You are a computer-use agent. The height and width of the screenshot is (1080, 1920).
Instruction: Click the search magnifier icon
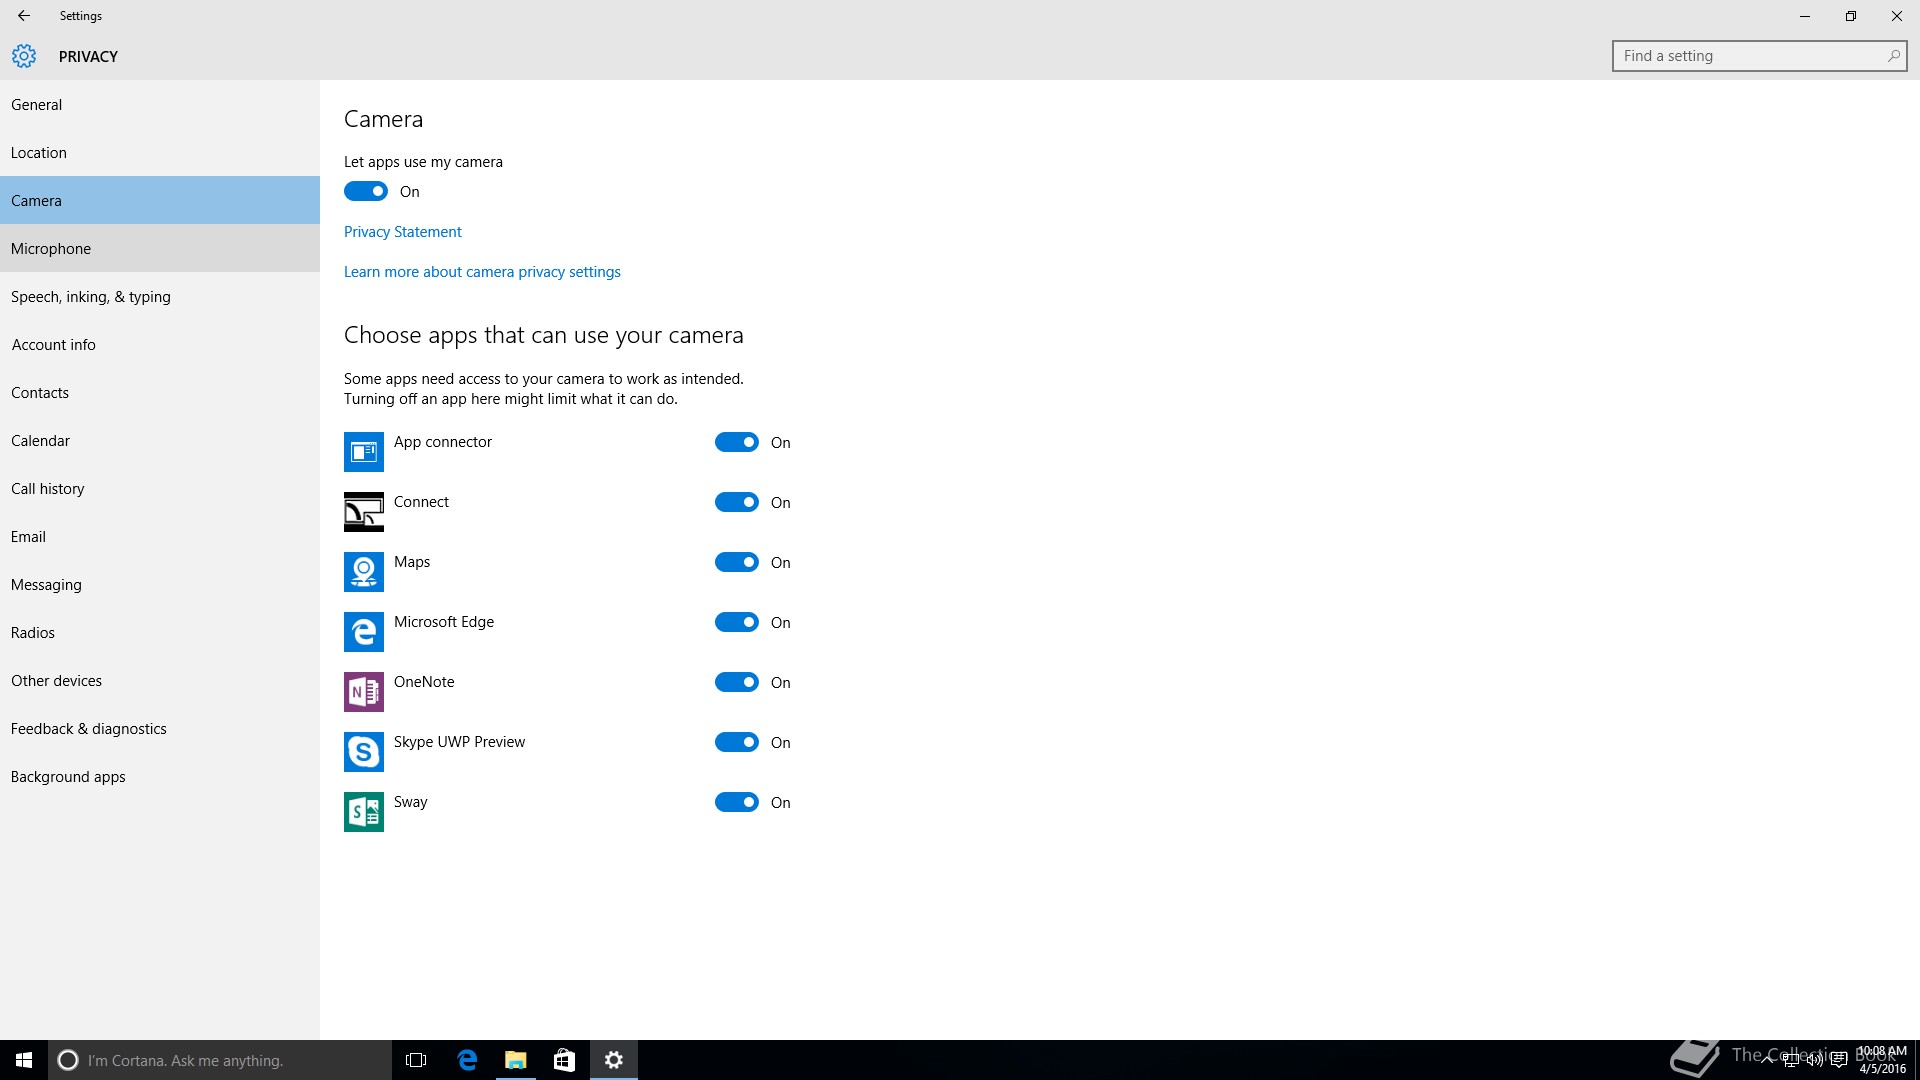coord(1893,56)
